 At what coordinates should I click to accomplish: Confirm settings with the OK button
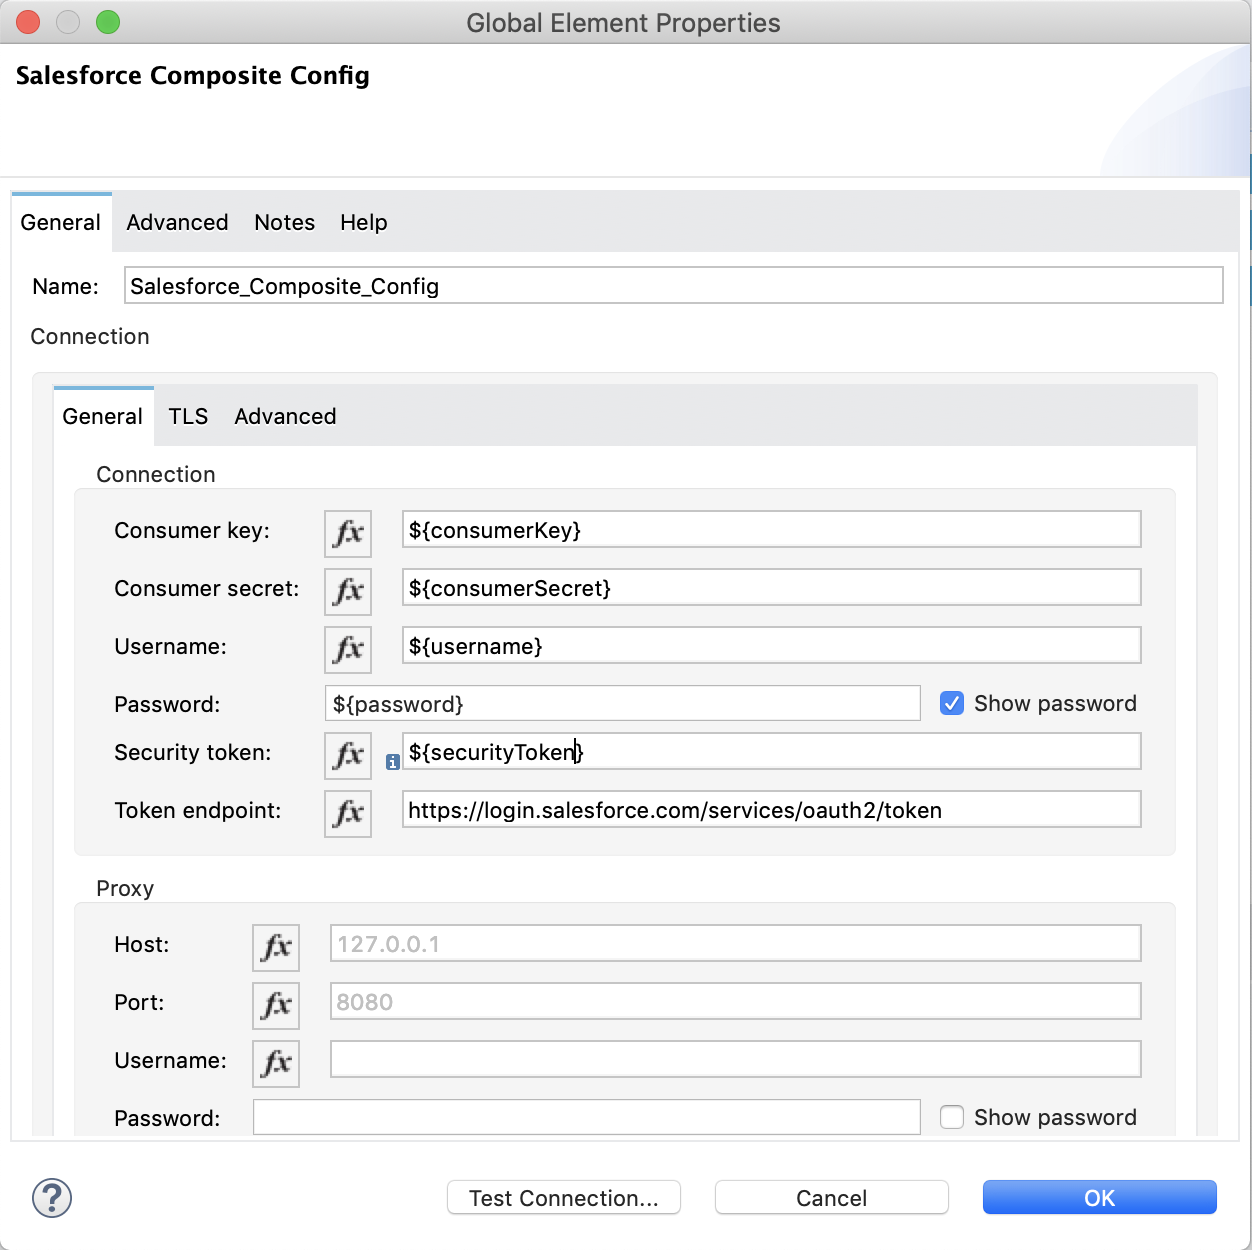(x=1098, y=1197)
